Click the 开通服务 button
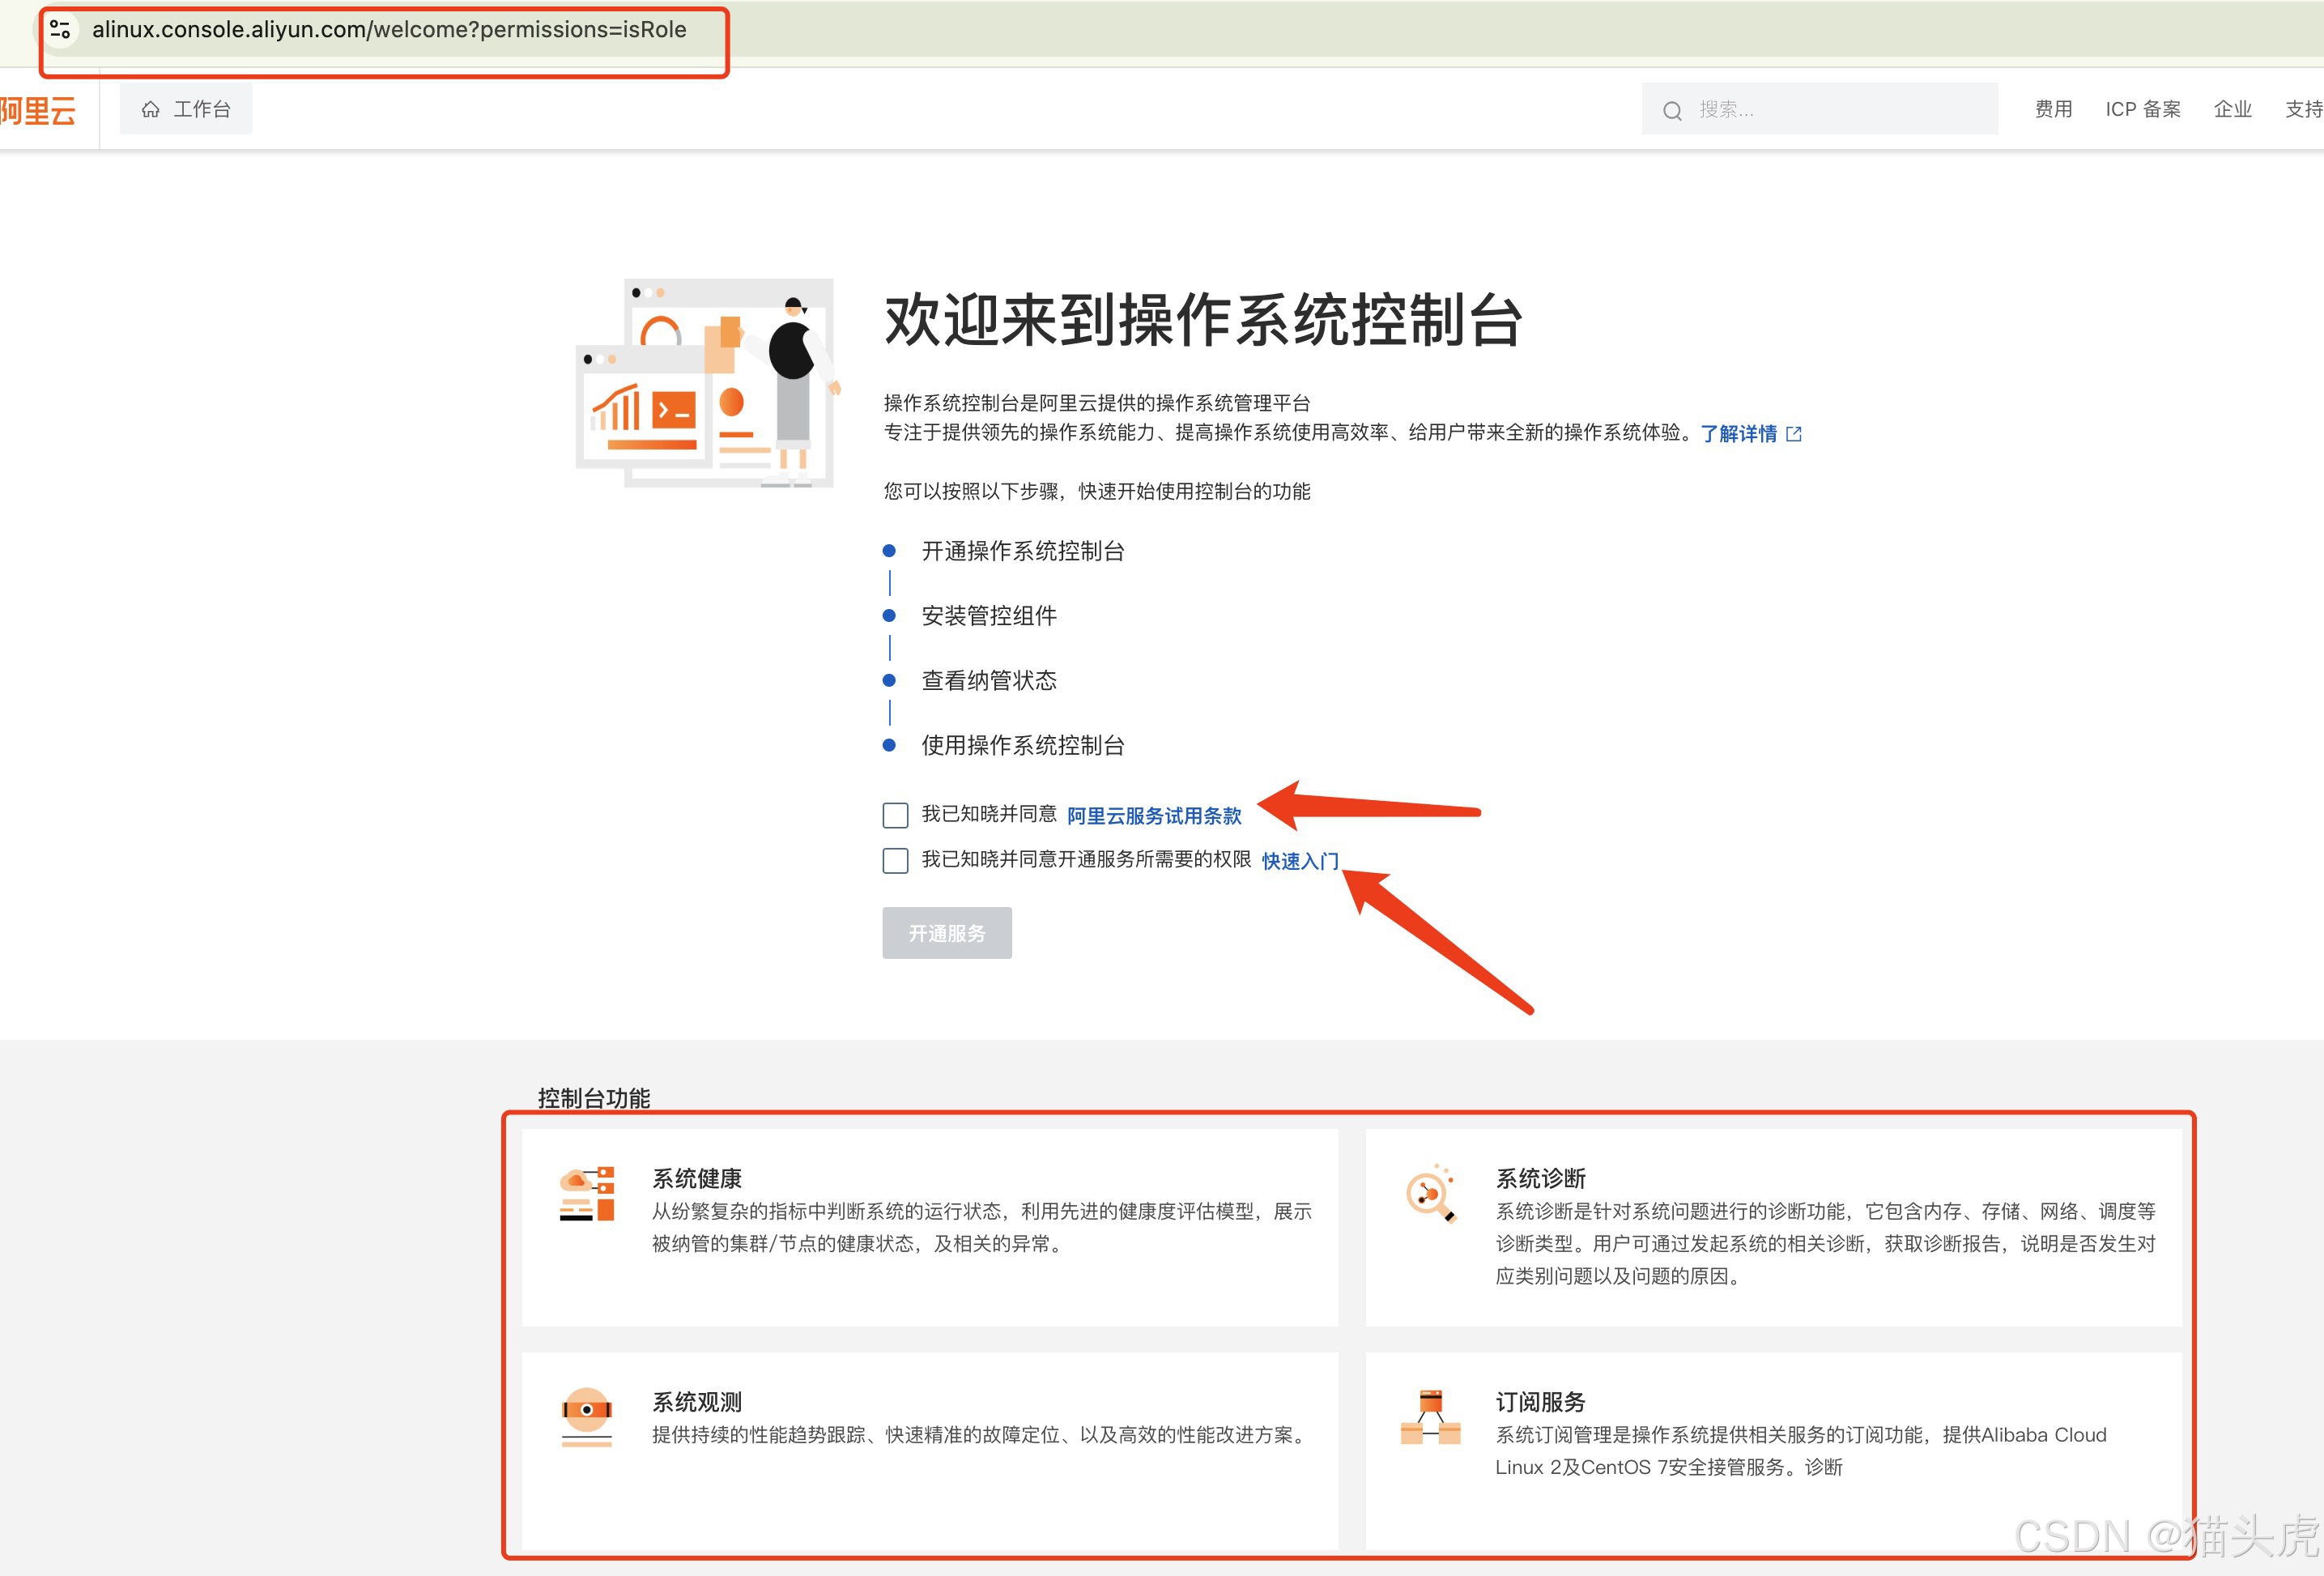The image size is (2324, 1576). tap(946, 933)
